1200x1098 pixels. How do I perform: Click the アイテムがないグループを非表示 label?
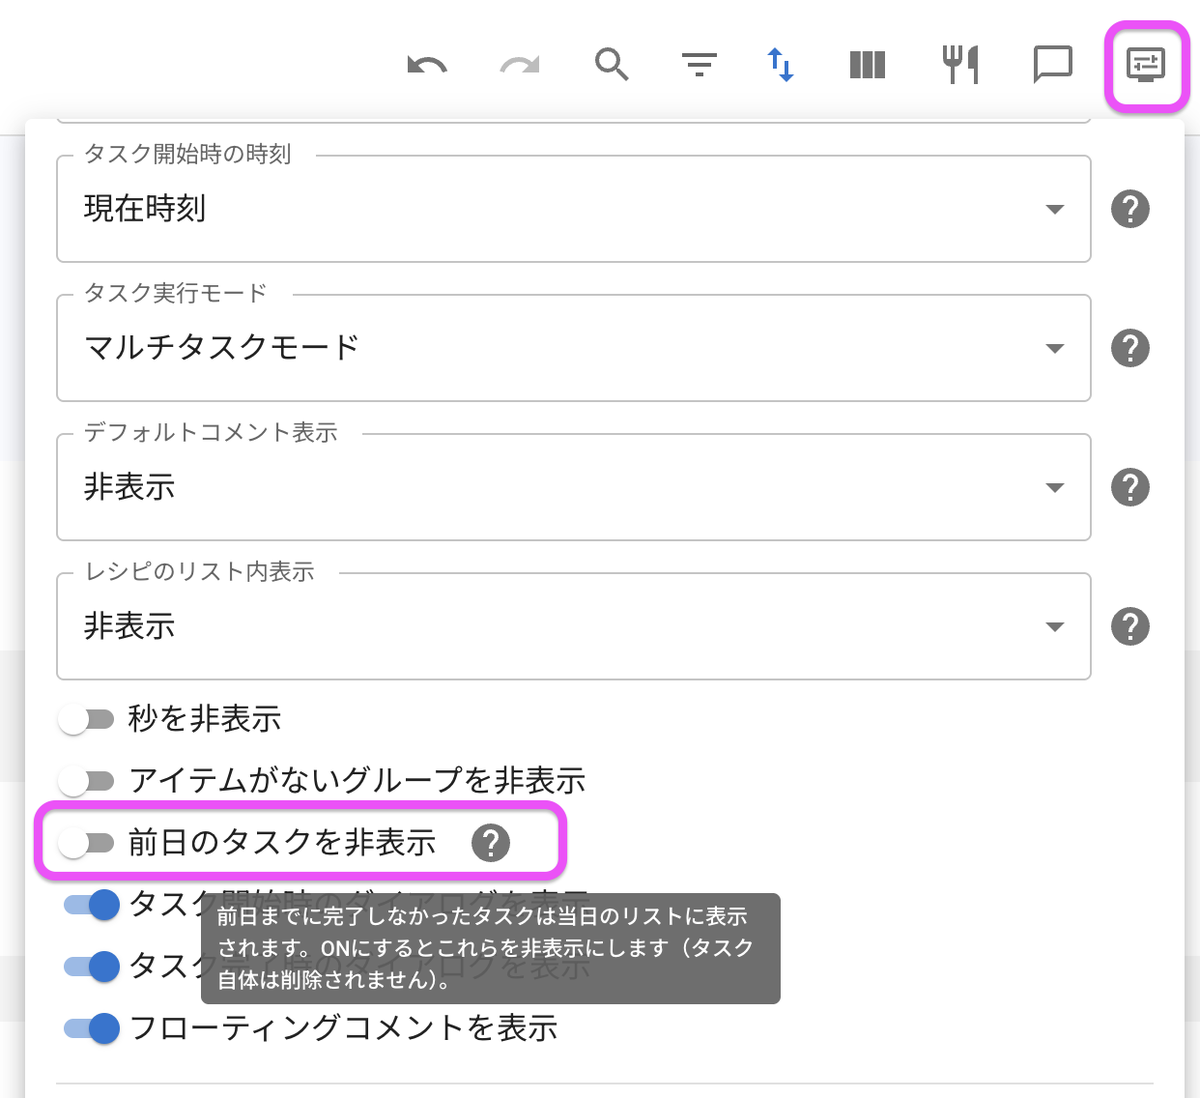pyautogui.click(x=357, y=780)
